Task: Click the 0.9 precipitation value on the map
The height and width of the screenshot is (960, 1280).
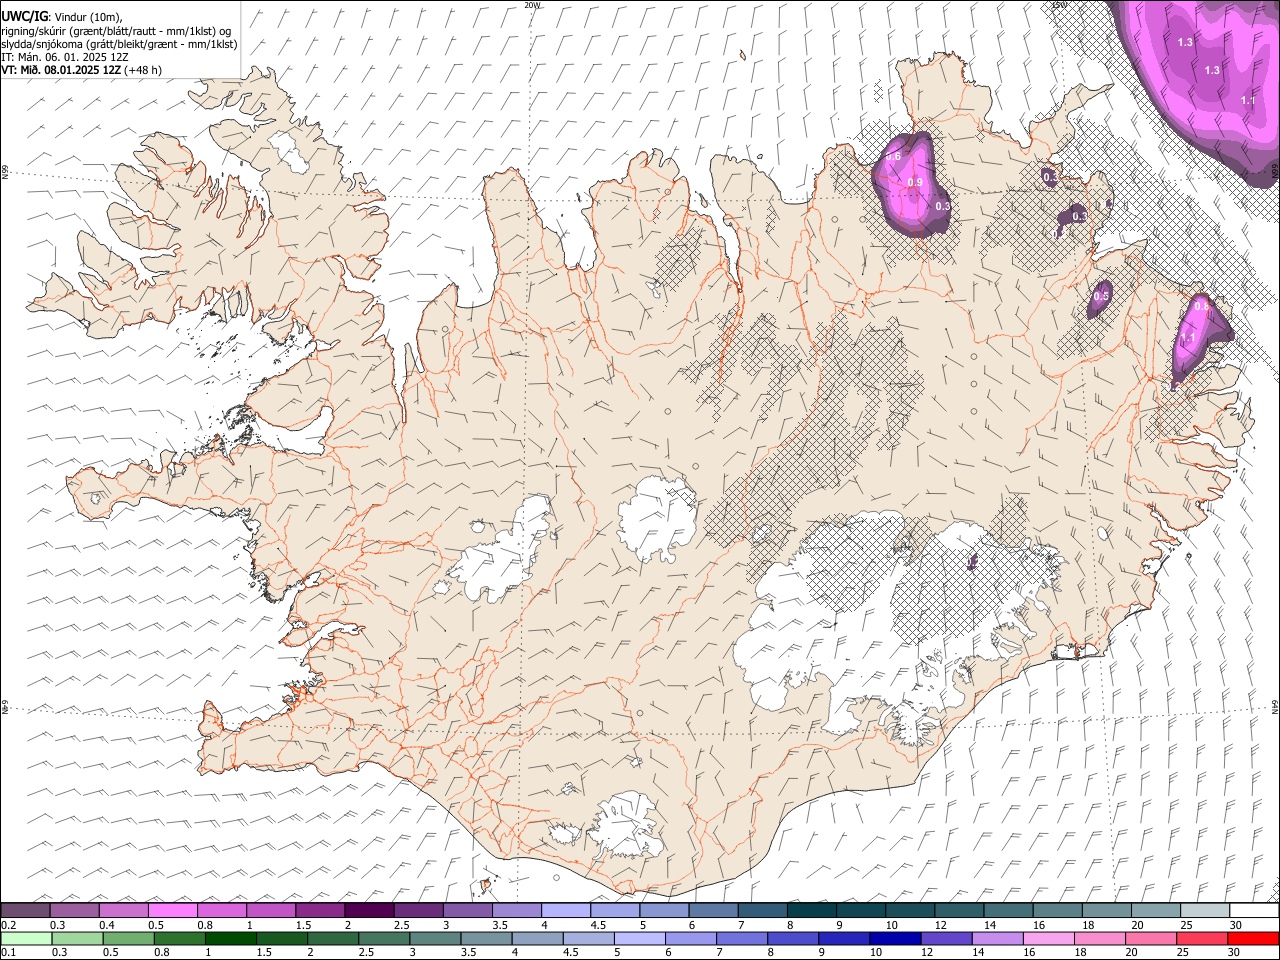Action: pos(915,182)
